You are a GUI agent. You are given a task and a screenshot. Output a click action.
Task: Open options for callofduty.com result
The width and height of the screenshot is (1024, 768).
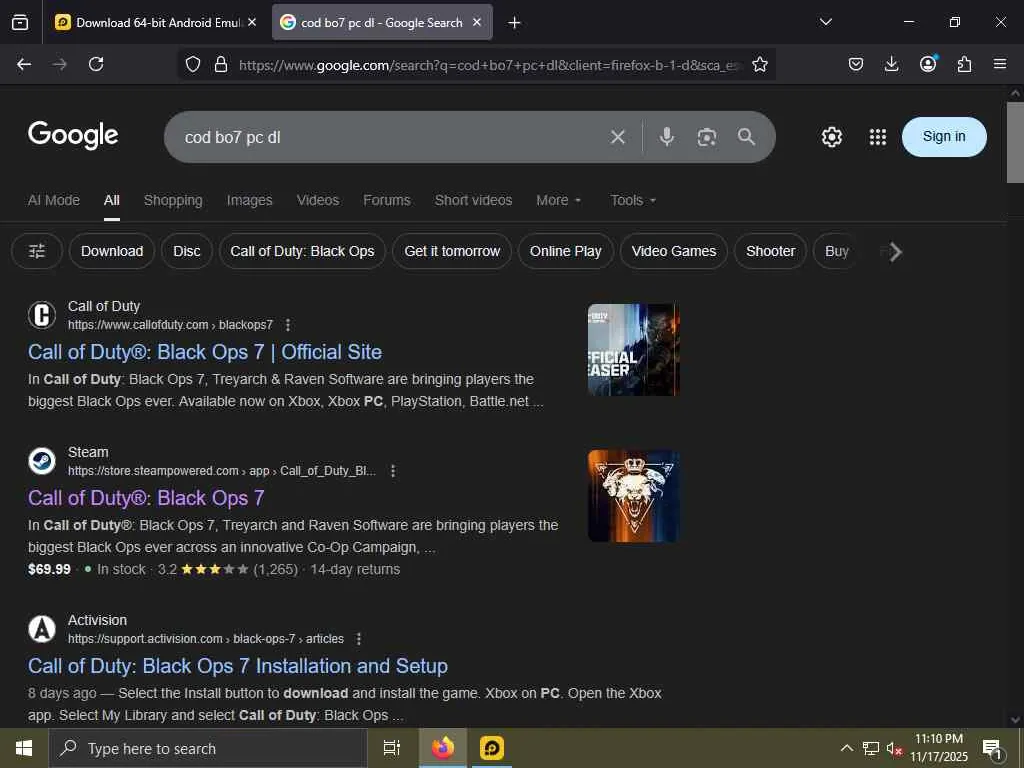(288, 325)
